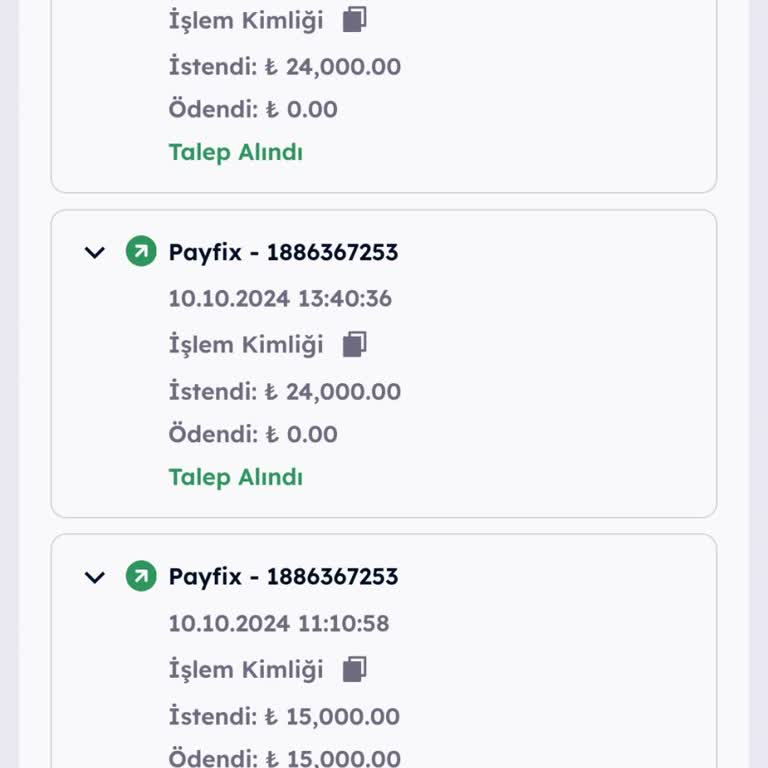Viewport: 768px width, 768px height.
Task: Copy İşlem Kimliği in the topmost partially visible card
Action: click(x=355, y=19)
